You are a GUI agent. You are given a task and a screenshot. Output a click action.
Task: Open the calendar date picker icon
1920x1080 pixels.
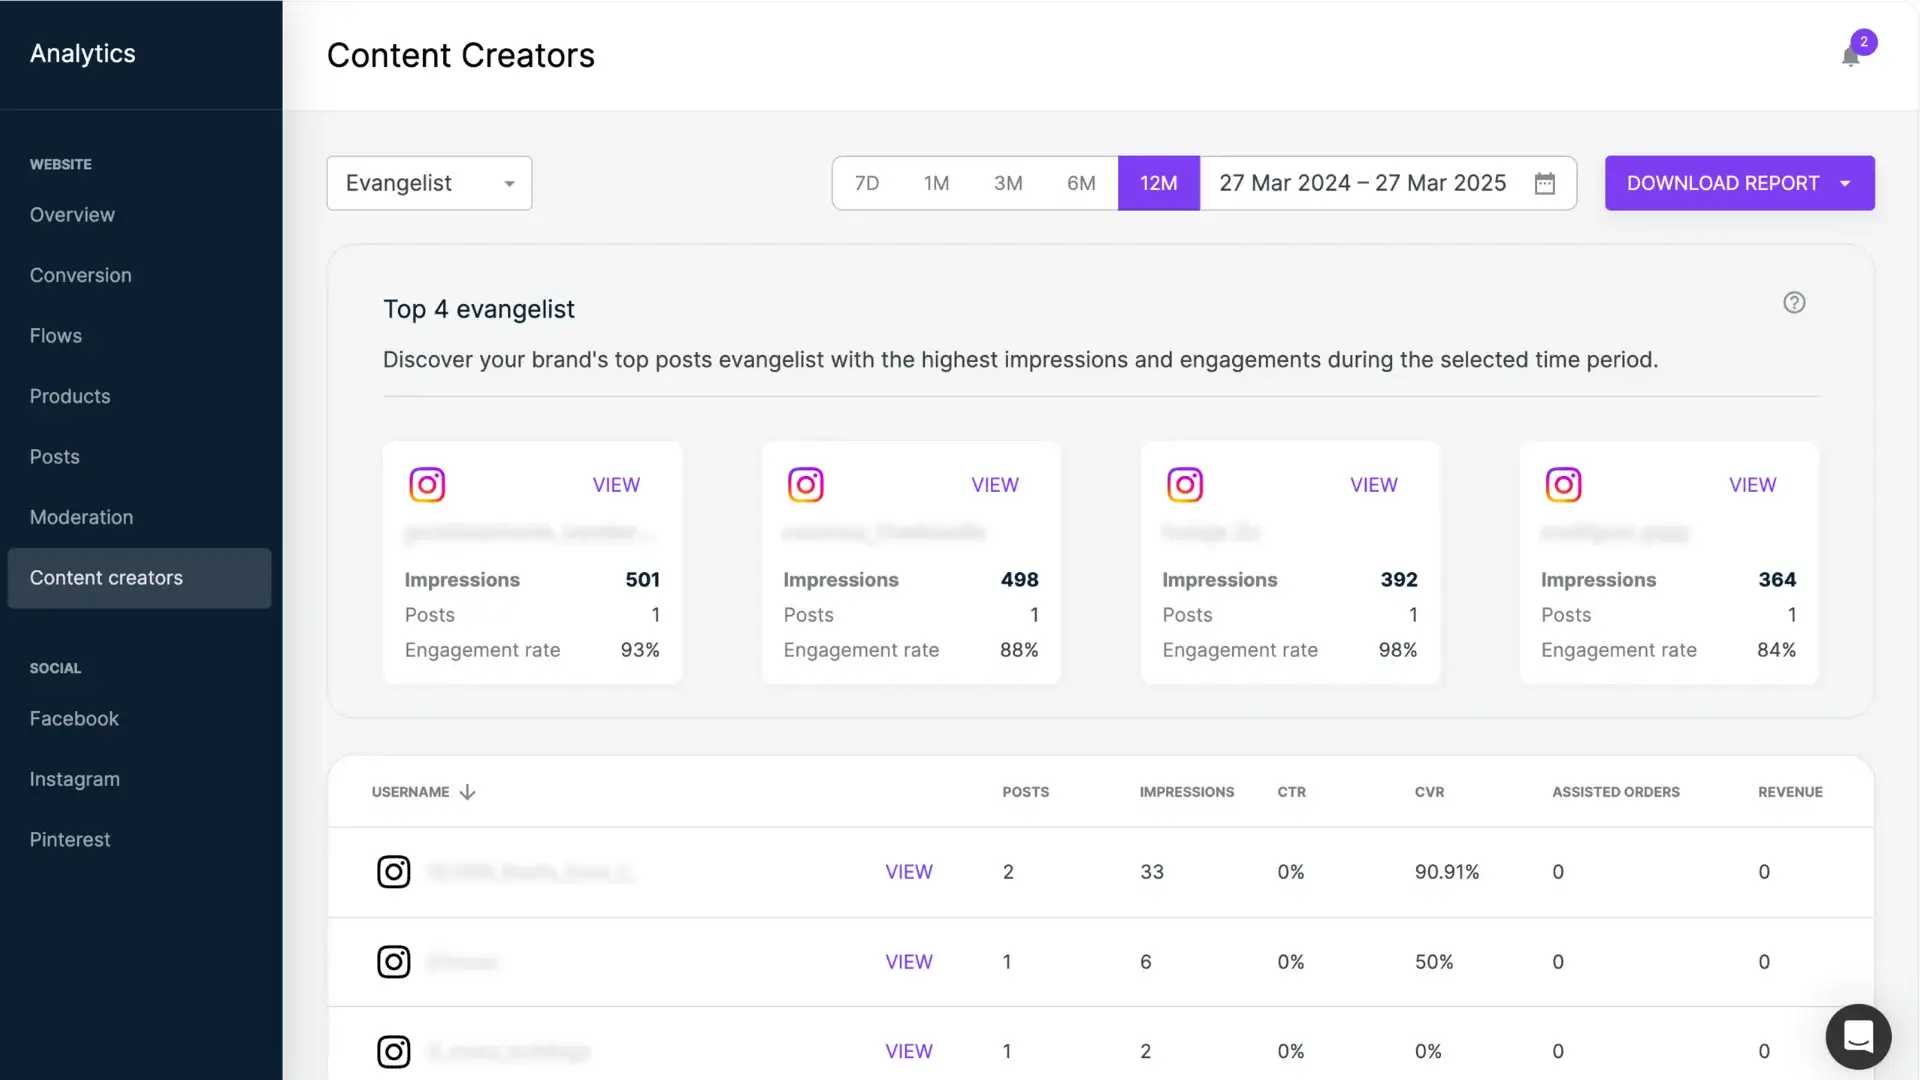pos(1545,183)
